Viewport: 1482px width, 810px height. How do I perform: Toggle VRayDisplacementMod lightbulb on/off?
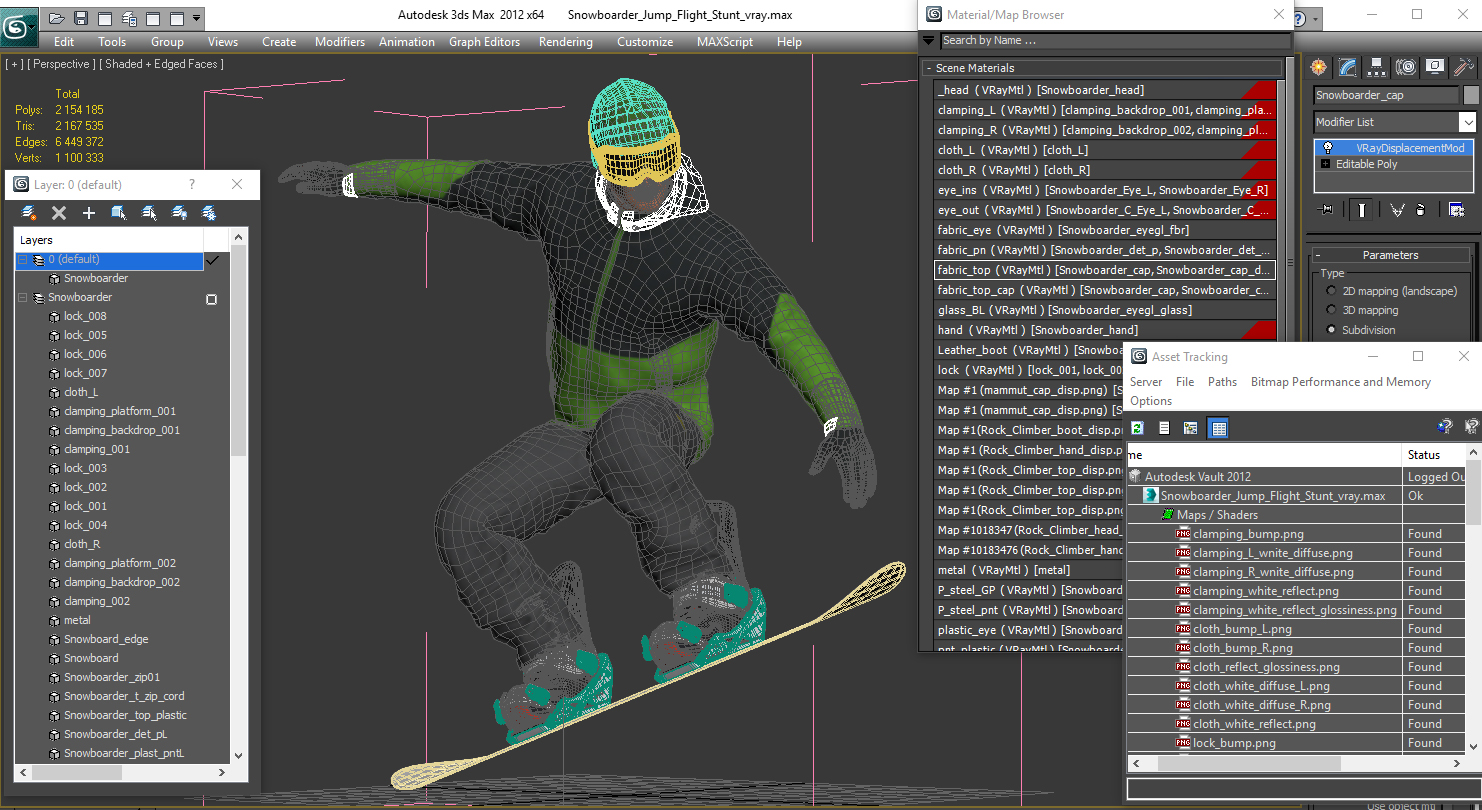(1327, 148)
